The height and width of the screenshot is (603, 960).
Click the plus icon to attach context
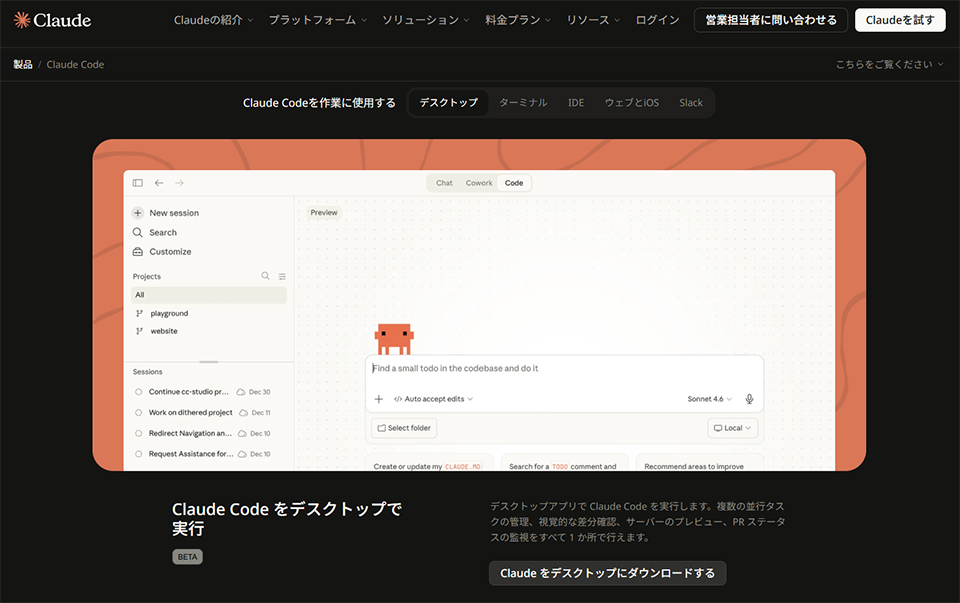tap(379, 398)
